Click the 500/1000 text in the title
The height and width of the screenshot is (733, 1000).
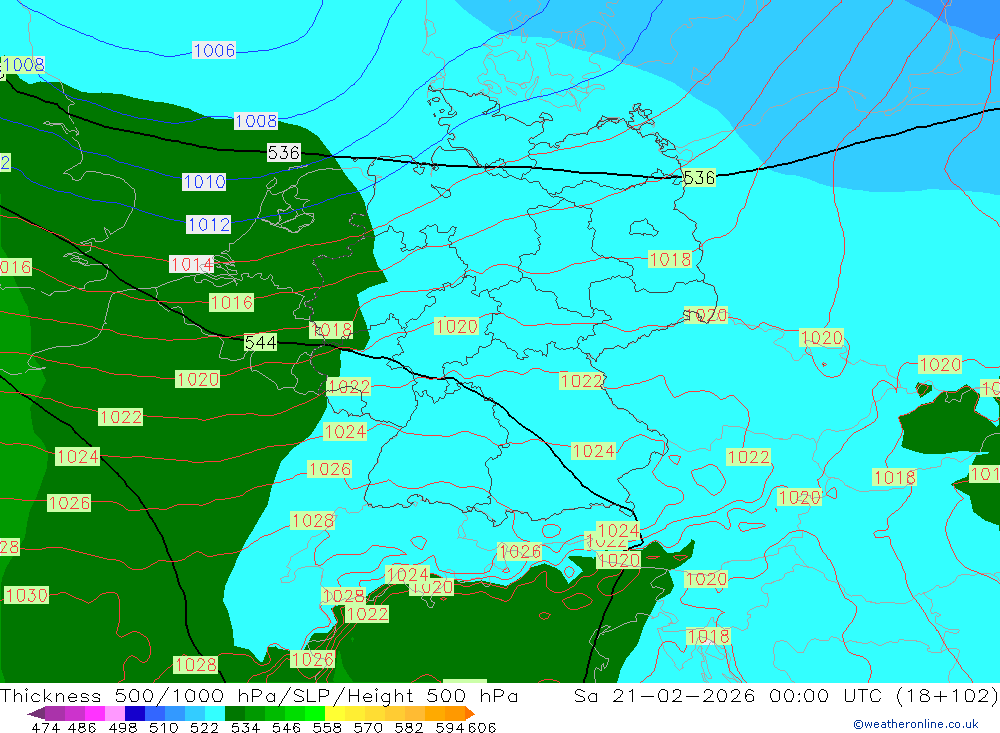click(169, 695)
